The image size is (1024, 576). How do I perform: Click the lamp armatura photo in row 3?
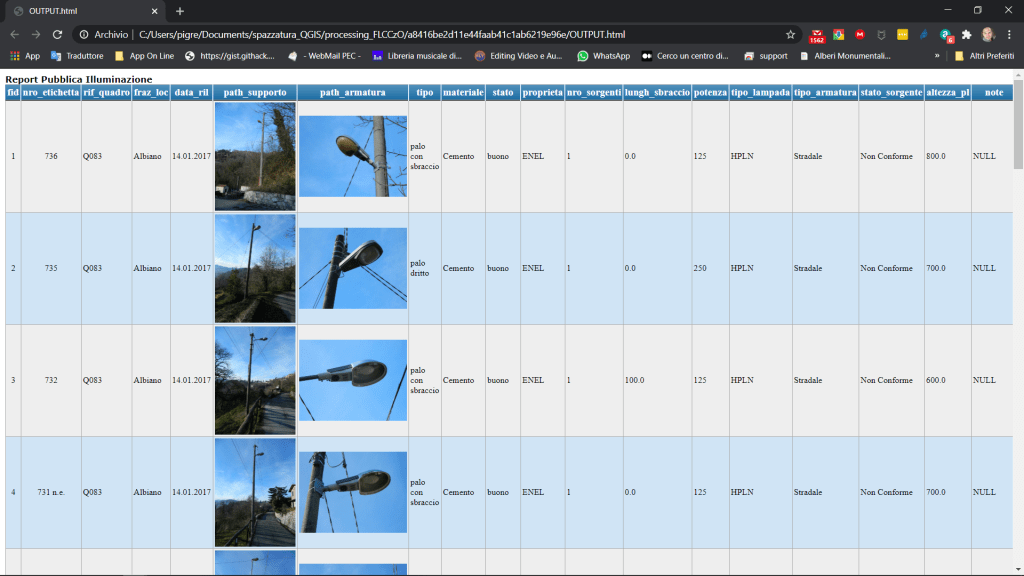[x=352, y=380]
